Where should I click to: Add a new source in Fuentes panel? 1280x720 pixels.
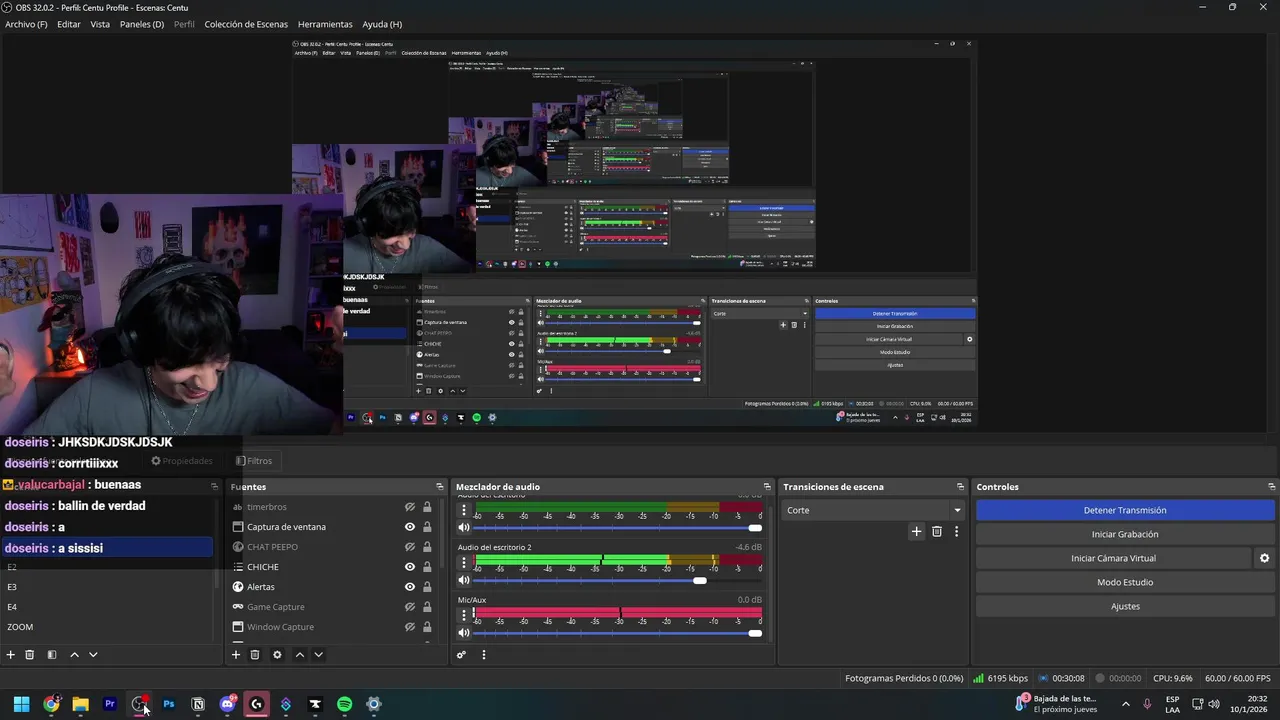[x=236, y=655]
